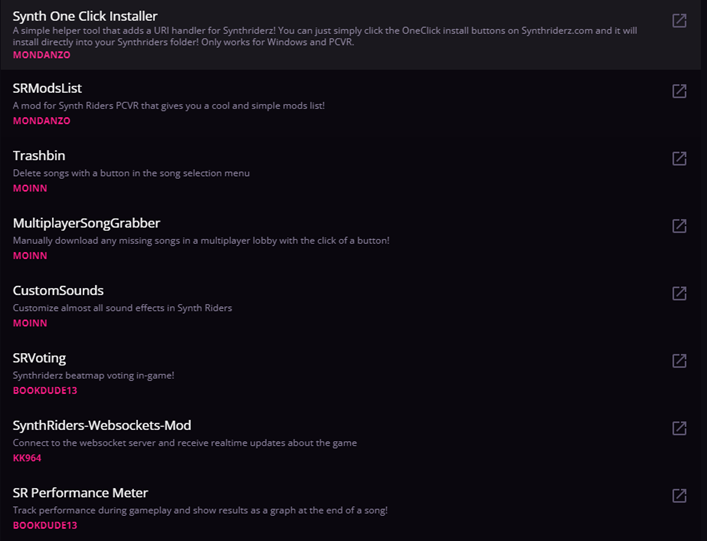Image resolution: width=707 pixels, height=541 pixels.
Task: Open SynthRiders-Websockets-Mod external link icon
Action: point(679,428)
